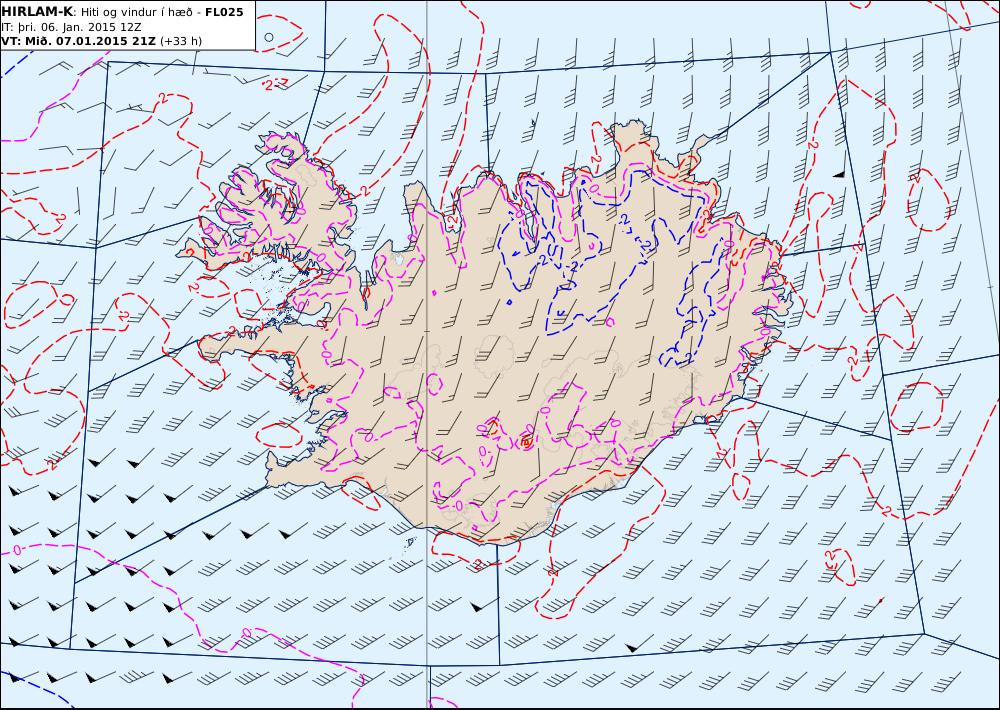
Task: Click the '(+33 h)' forecast offset text
Action: [x=180, y=41]
